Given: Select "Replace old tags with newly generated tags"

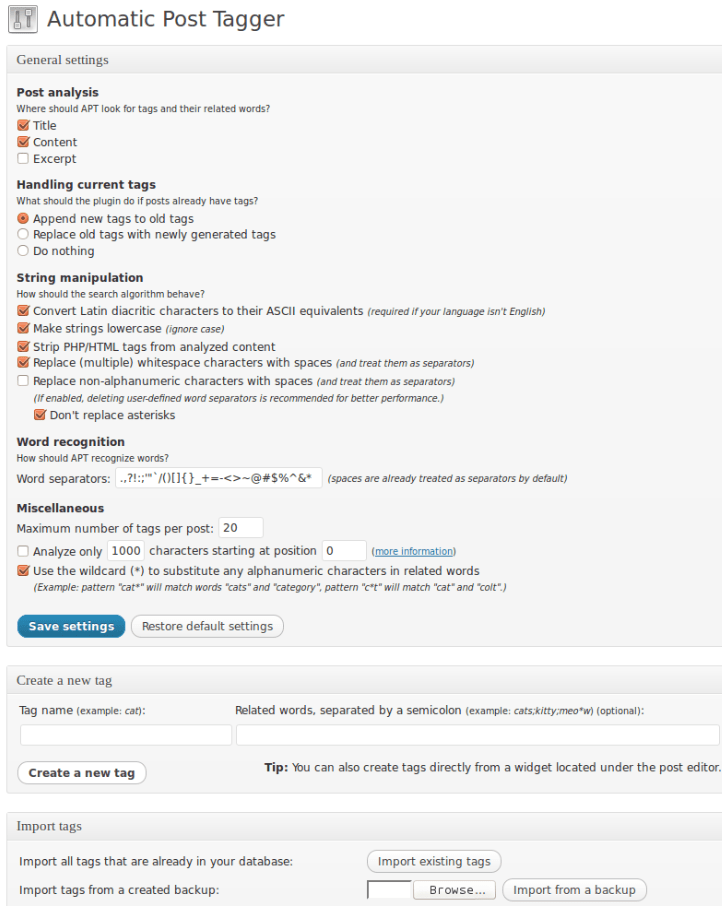Looking at the screenshot, I should 22,234.
